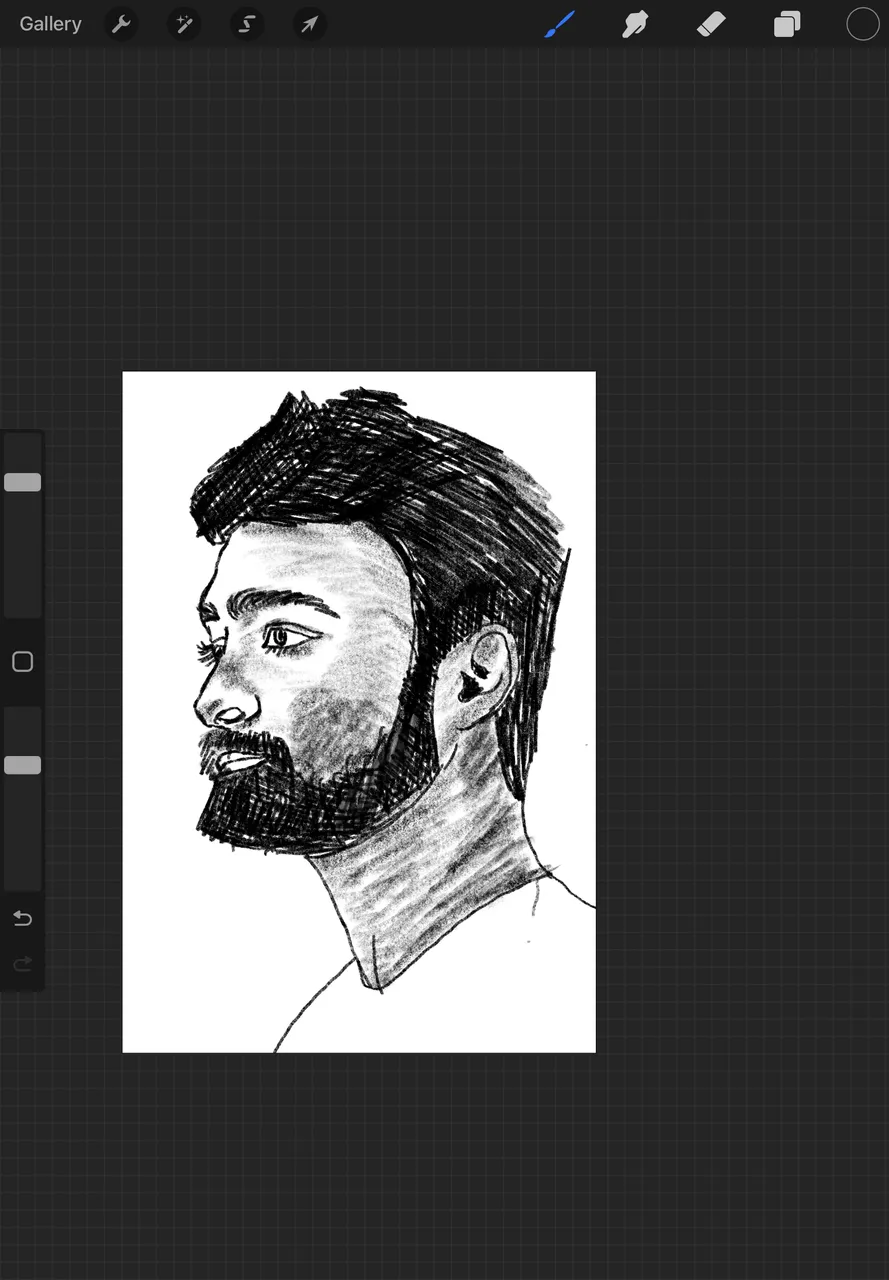This screenshot has width=889, height=1280.
Task: Open the Actions wrench menu
Action: coord(121,24)
